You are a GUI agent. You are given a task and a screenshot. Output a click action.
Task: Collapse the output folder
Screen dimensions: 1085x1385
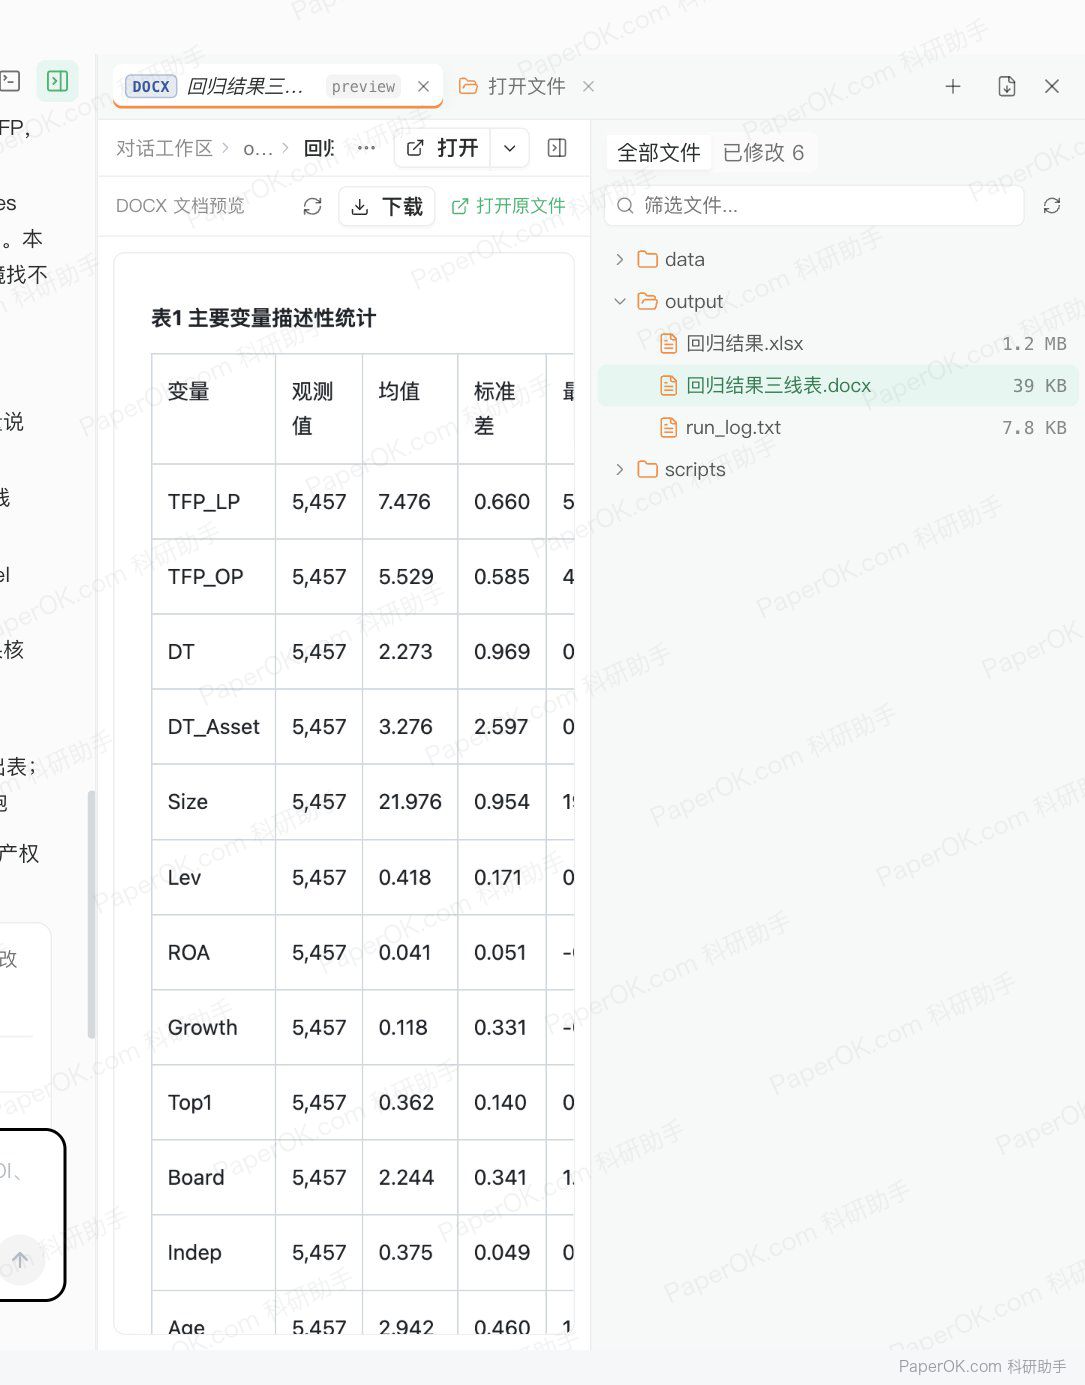pos(620,301)
